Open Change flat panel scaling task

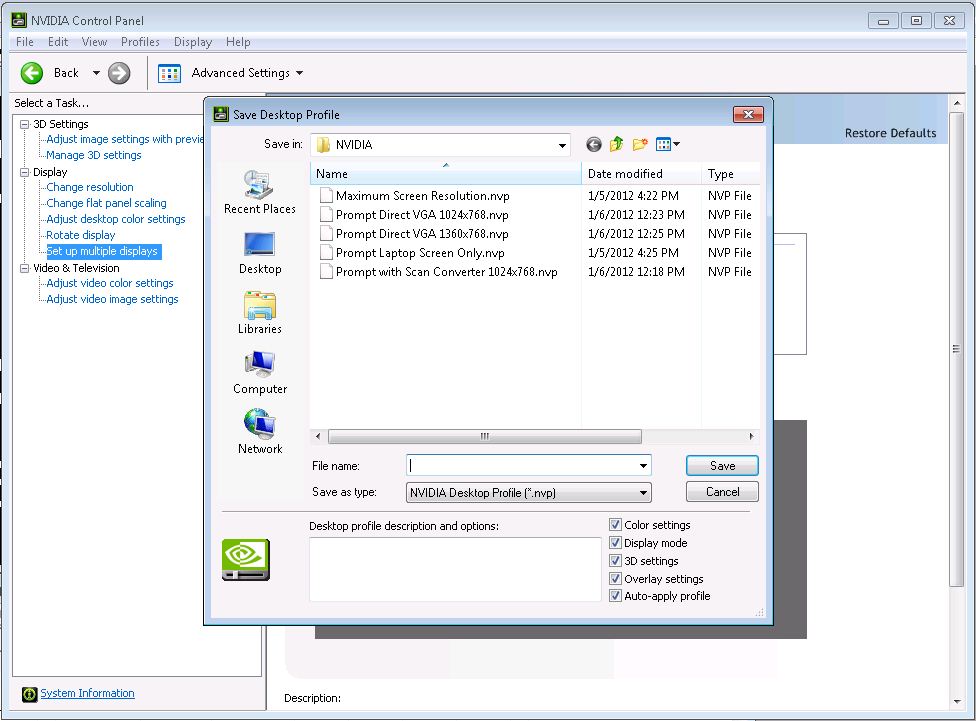[x=106, y=203]
